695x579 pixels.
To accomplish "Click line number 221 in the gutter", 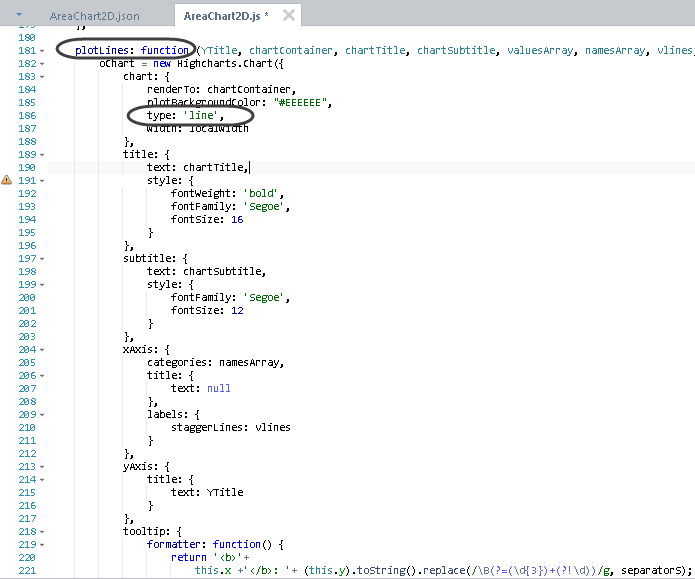I will pos(27,571).
